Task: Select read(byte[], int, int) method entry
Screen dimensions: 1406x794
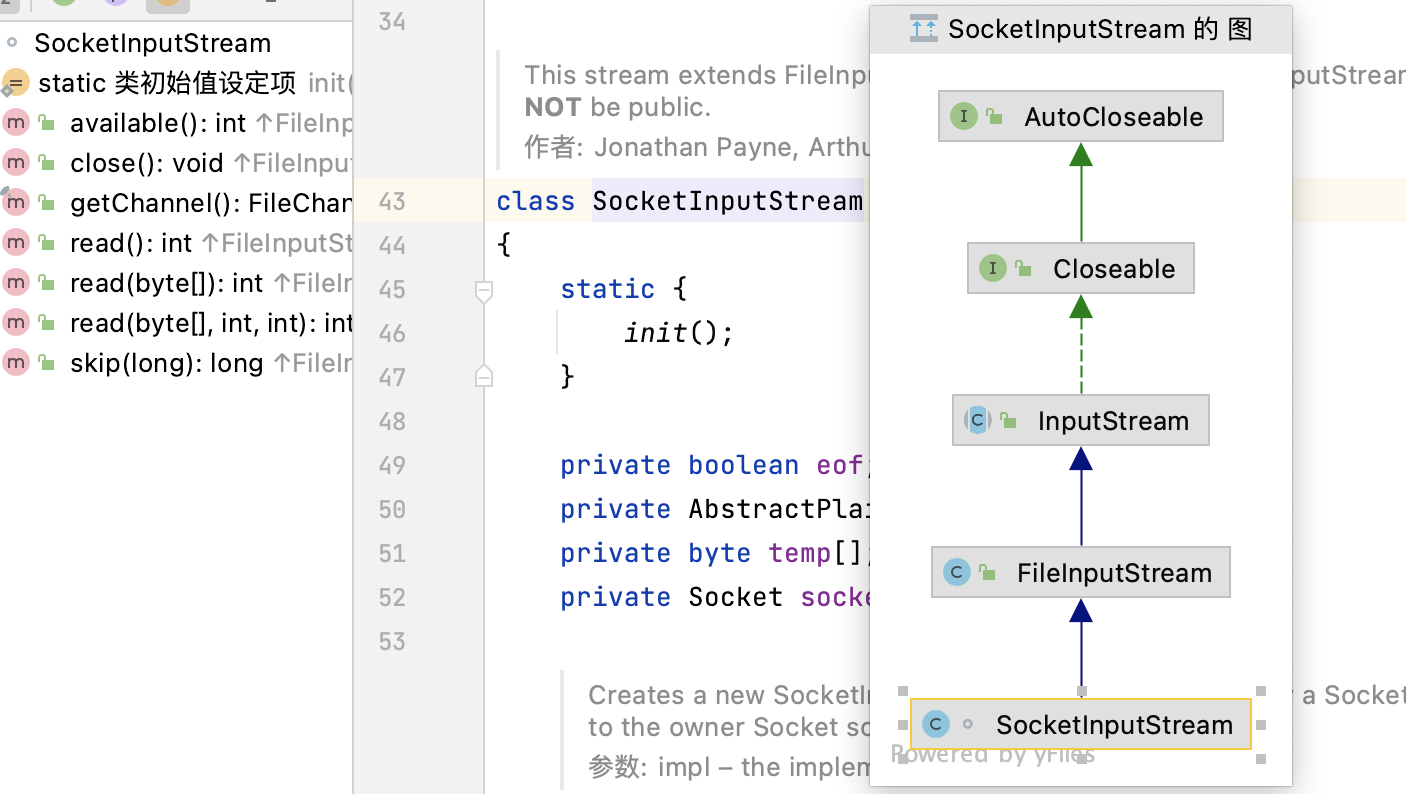Action: pos(210,323)
